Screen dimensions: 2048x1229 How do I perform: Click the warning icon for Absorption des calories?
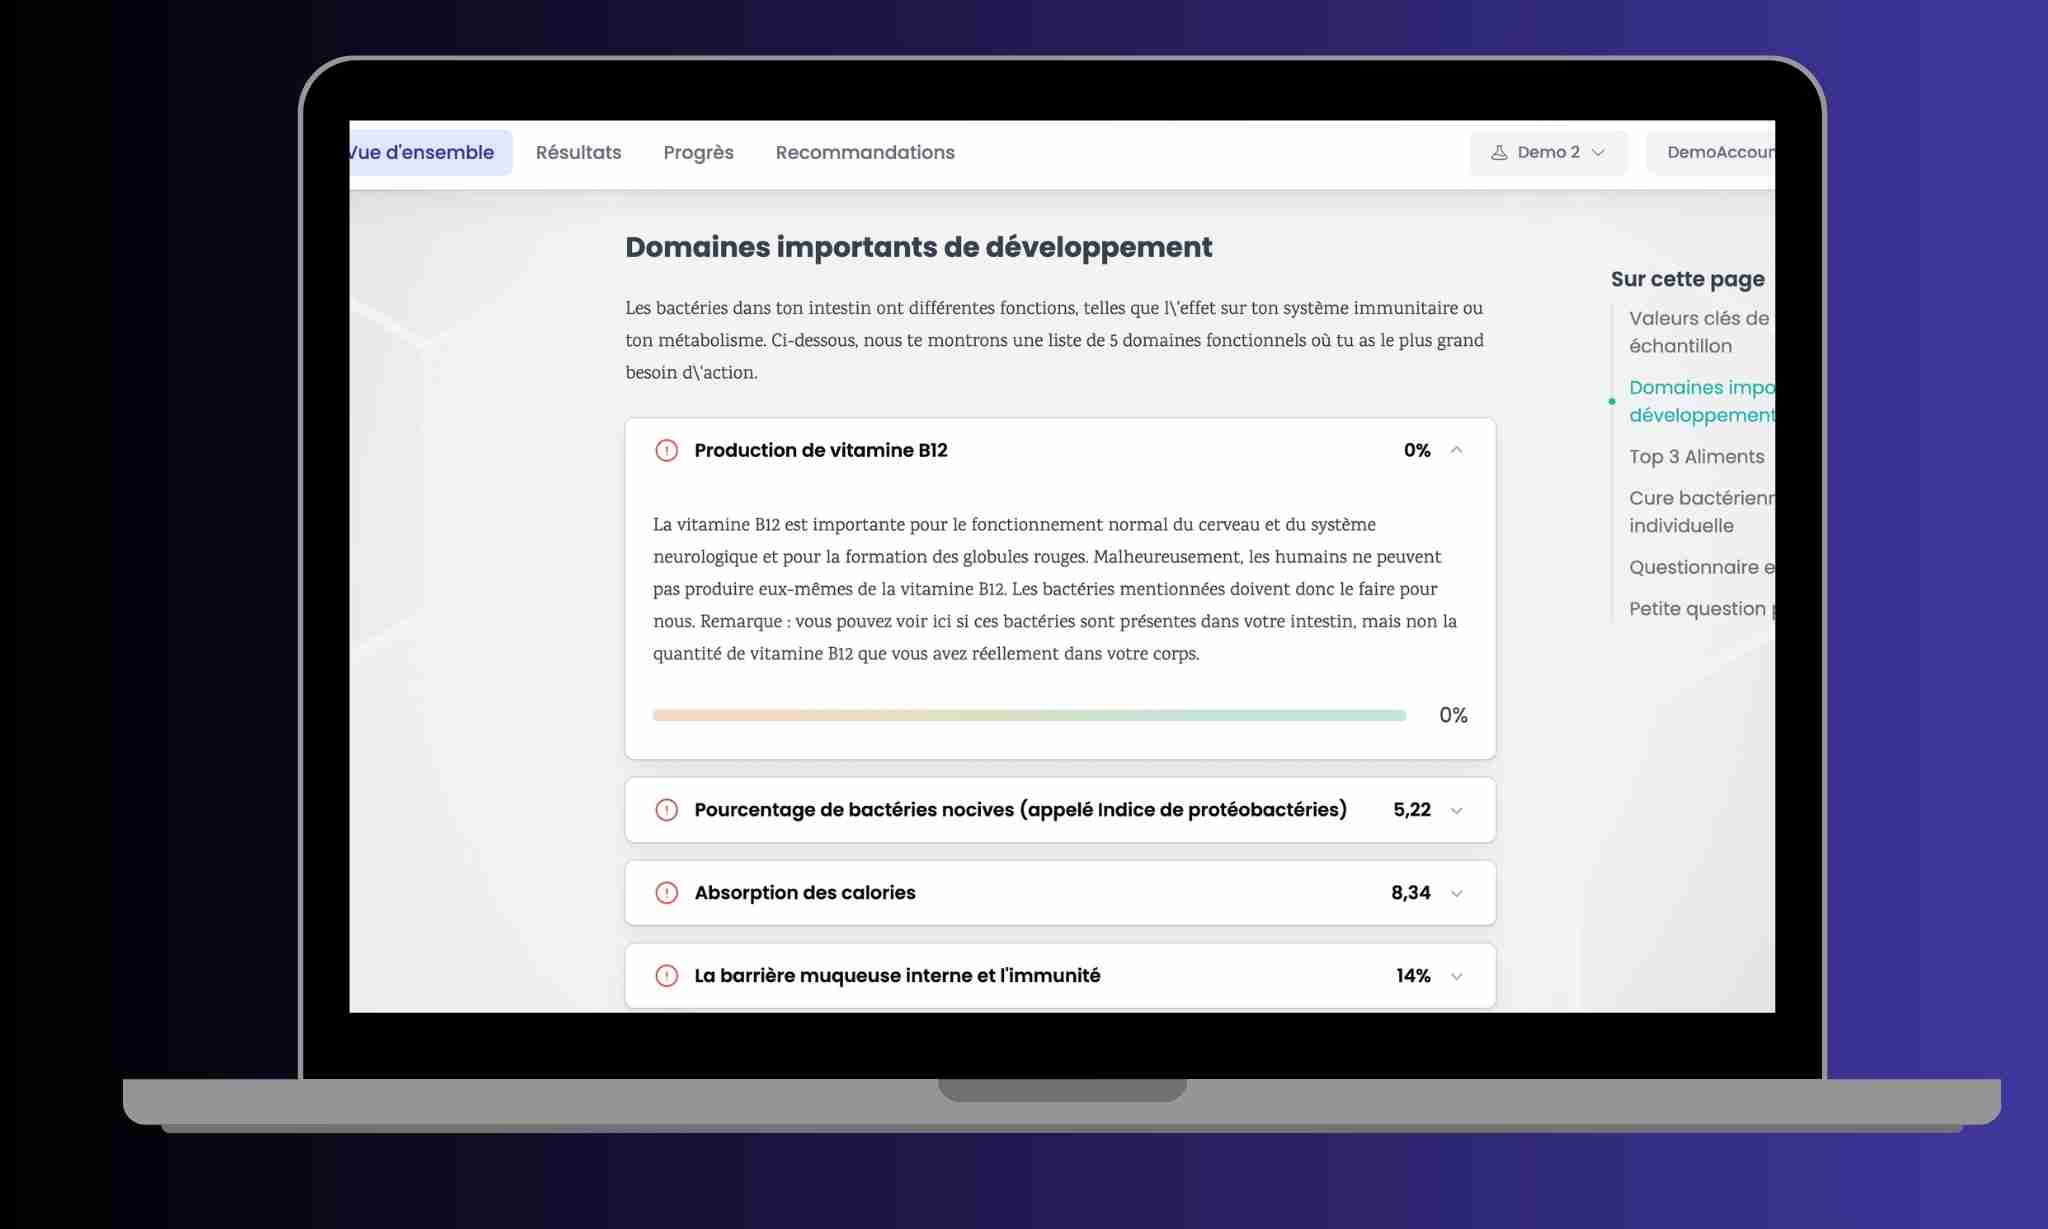click(666, 893)
